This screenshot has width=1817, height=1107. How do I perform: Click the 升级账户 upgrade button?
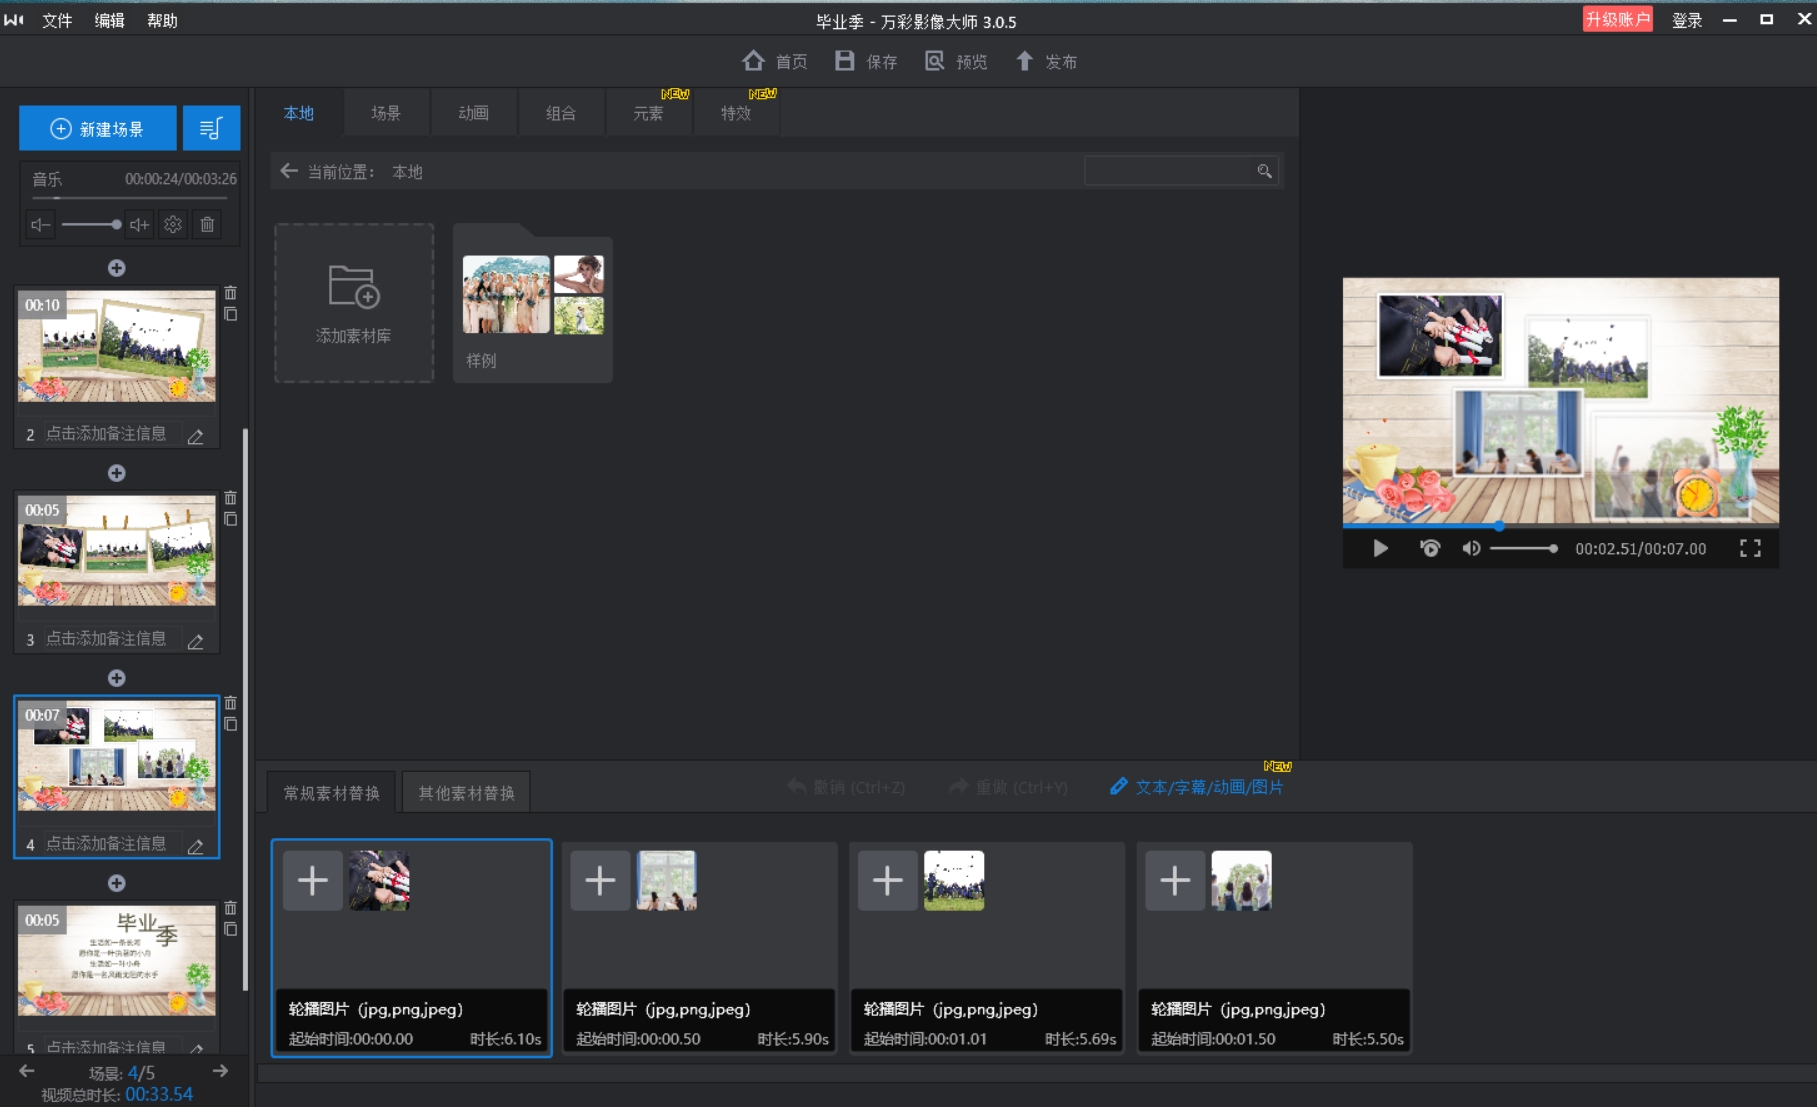point(1617,19)
